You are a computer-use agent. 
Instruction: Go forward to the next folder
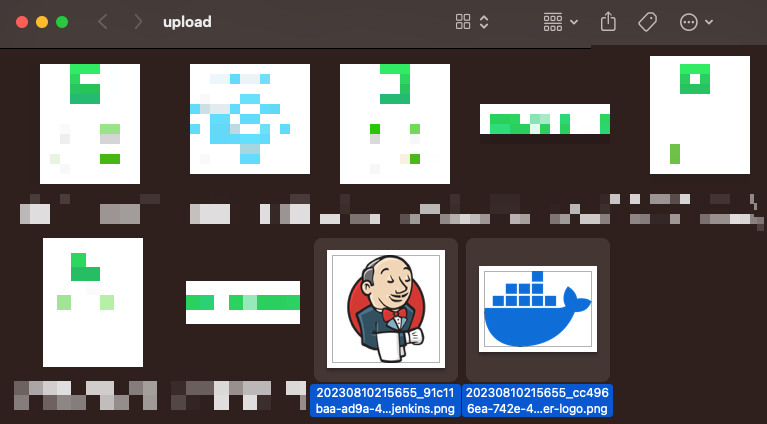point(138,22)
